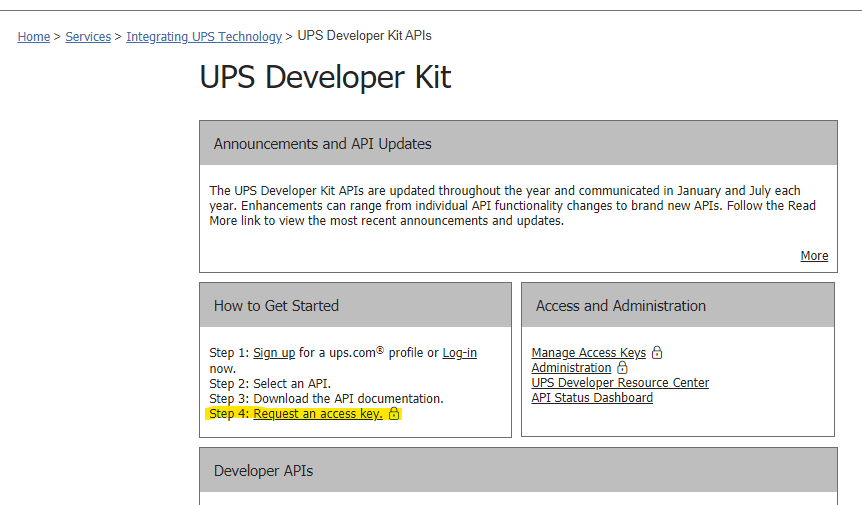Image resolution: width=862 pixels, height=505 pixels.
Task: Click the UPS Developer Kit page title
Action: (325, 77)
